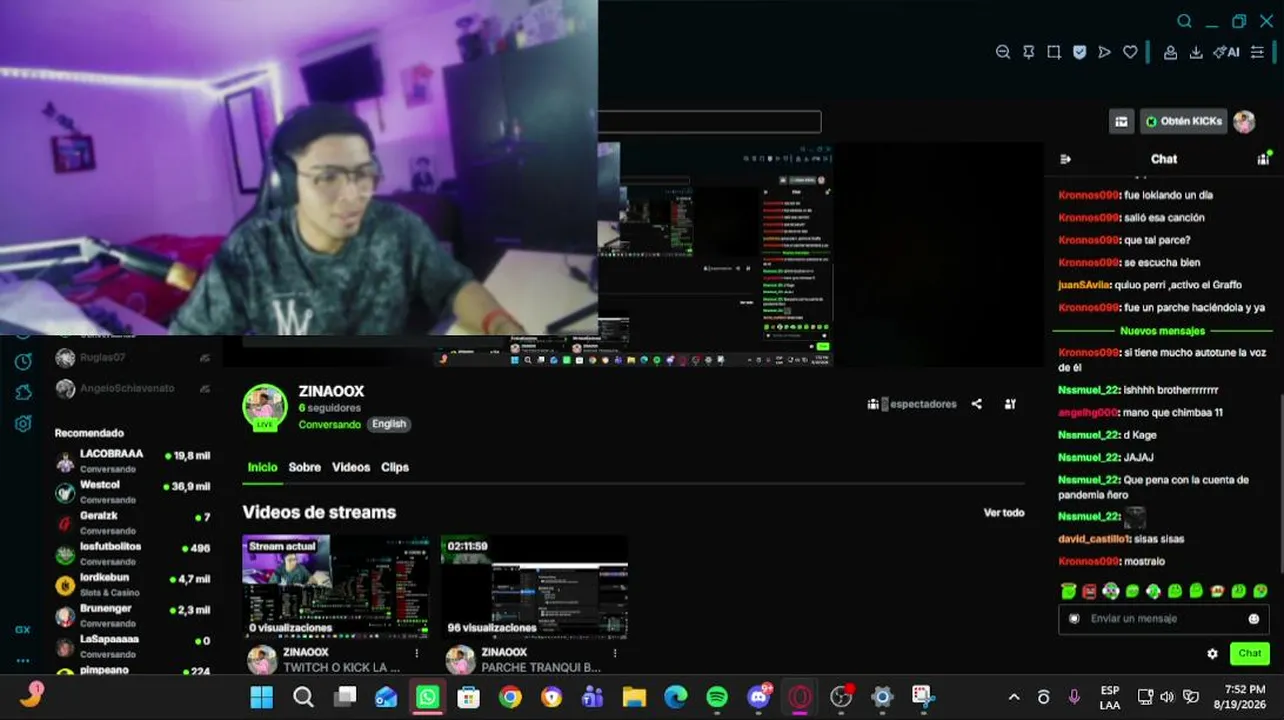
Task: Open the 02:11:59 video thumbnail
Action: 535,586
